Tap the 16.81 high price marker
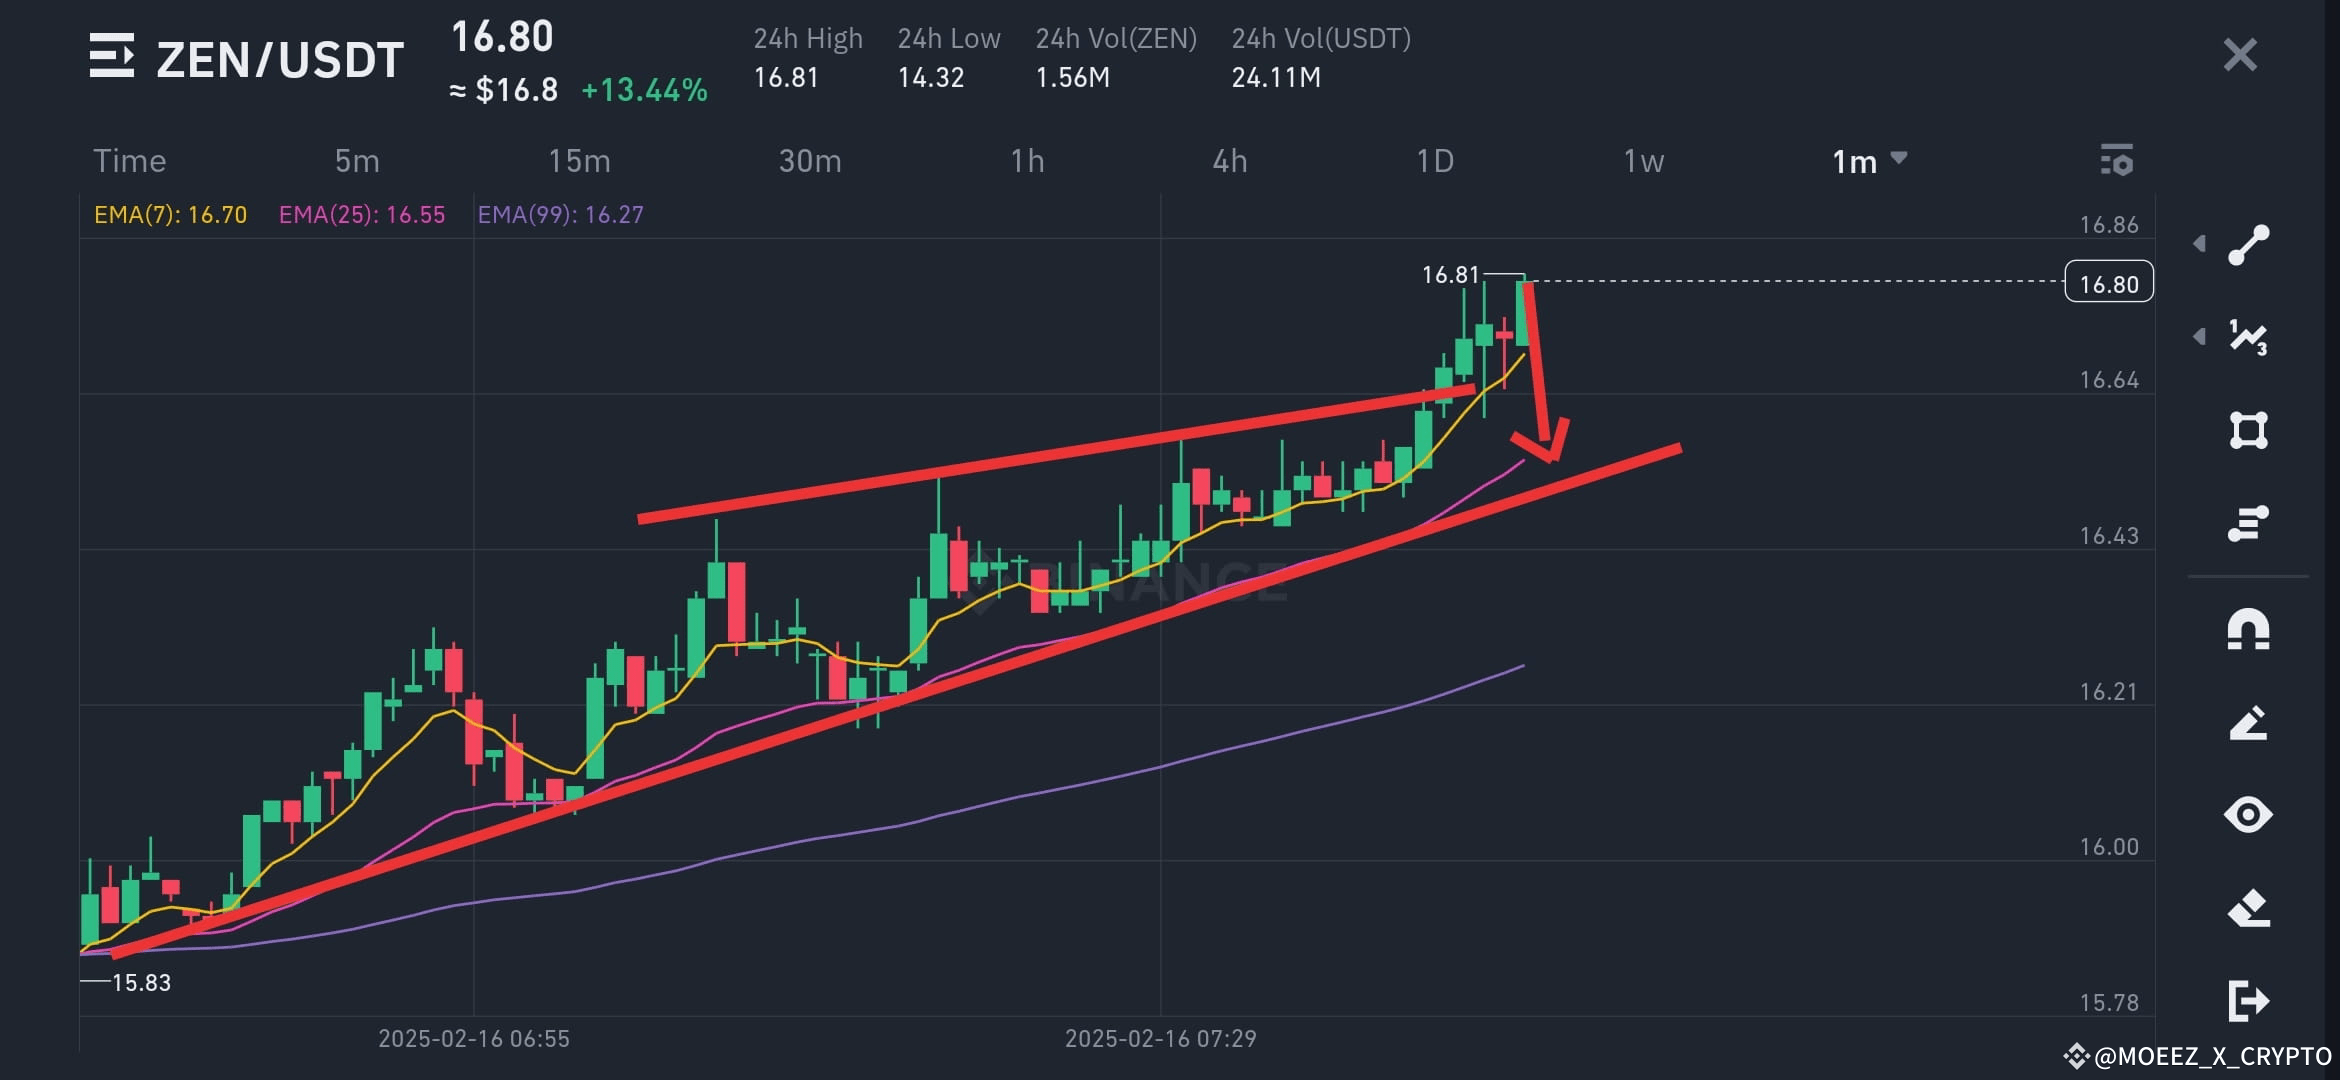Viewport: 2340px width, 1080px height. point(1450,274)
